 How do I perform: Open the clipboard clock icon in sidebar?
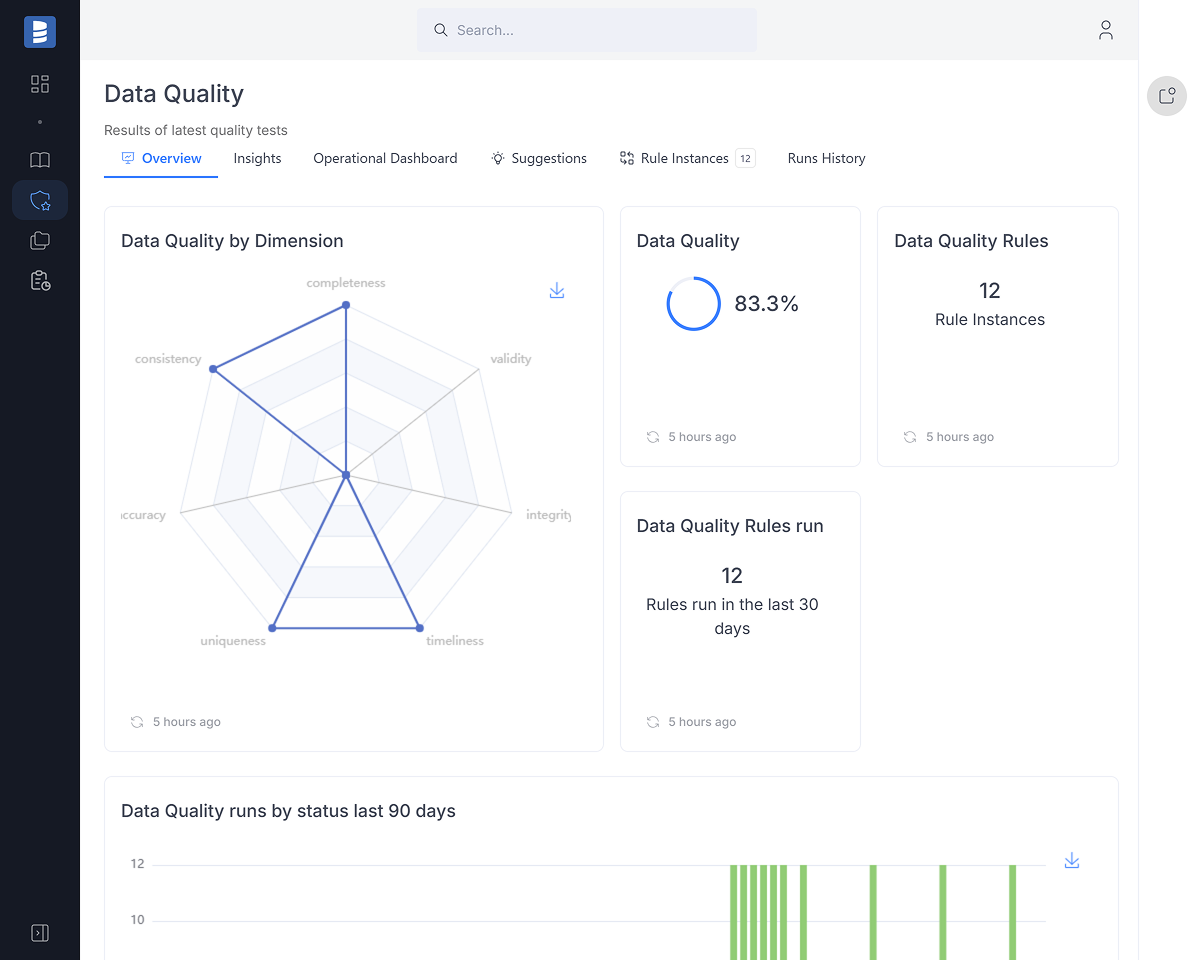[40, 281]
